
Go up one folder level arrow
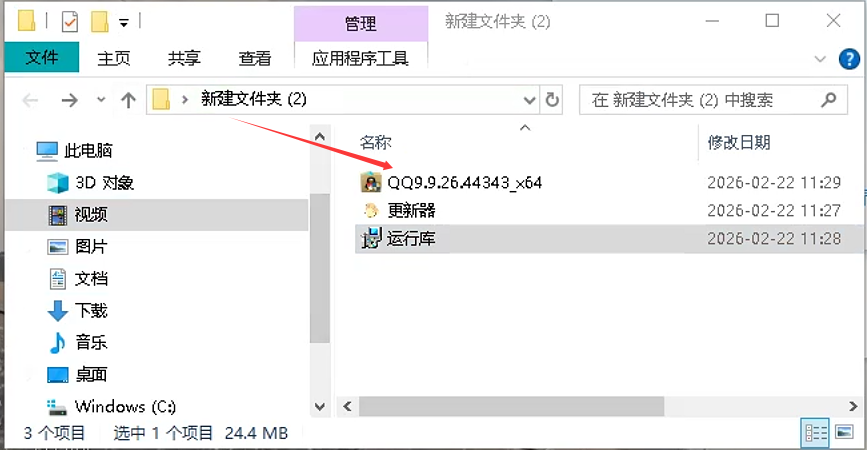pyautogui.click(x=128, y=100)
